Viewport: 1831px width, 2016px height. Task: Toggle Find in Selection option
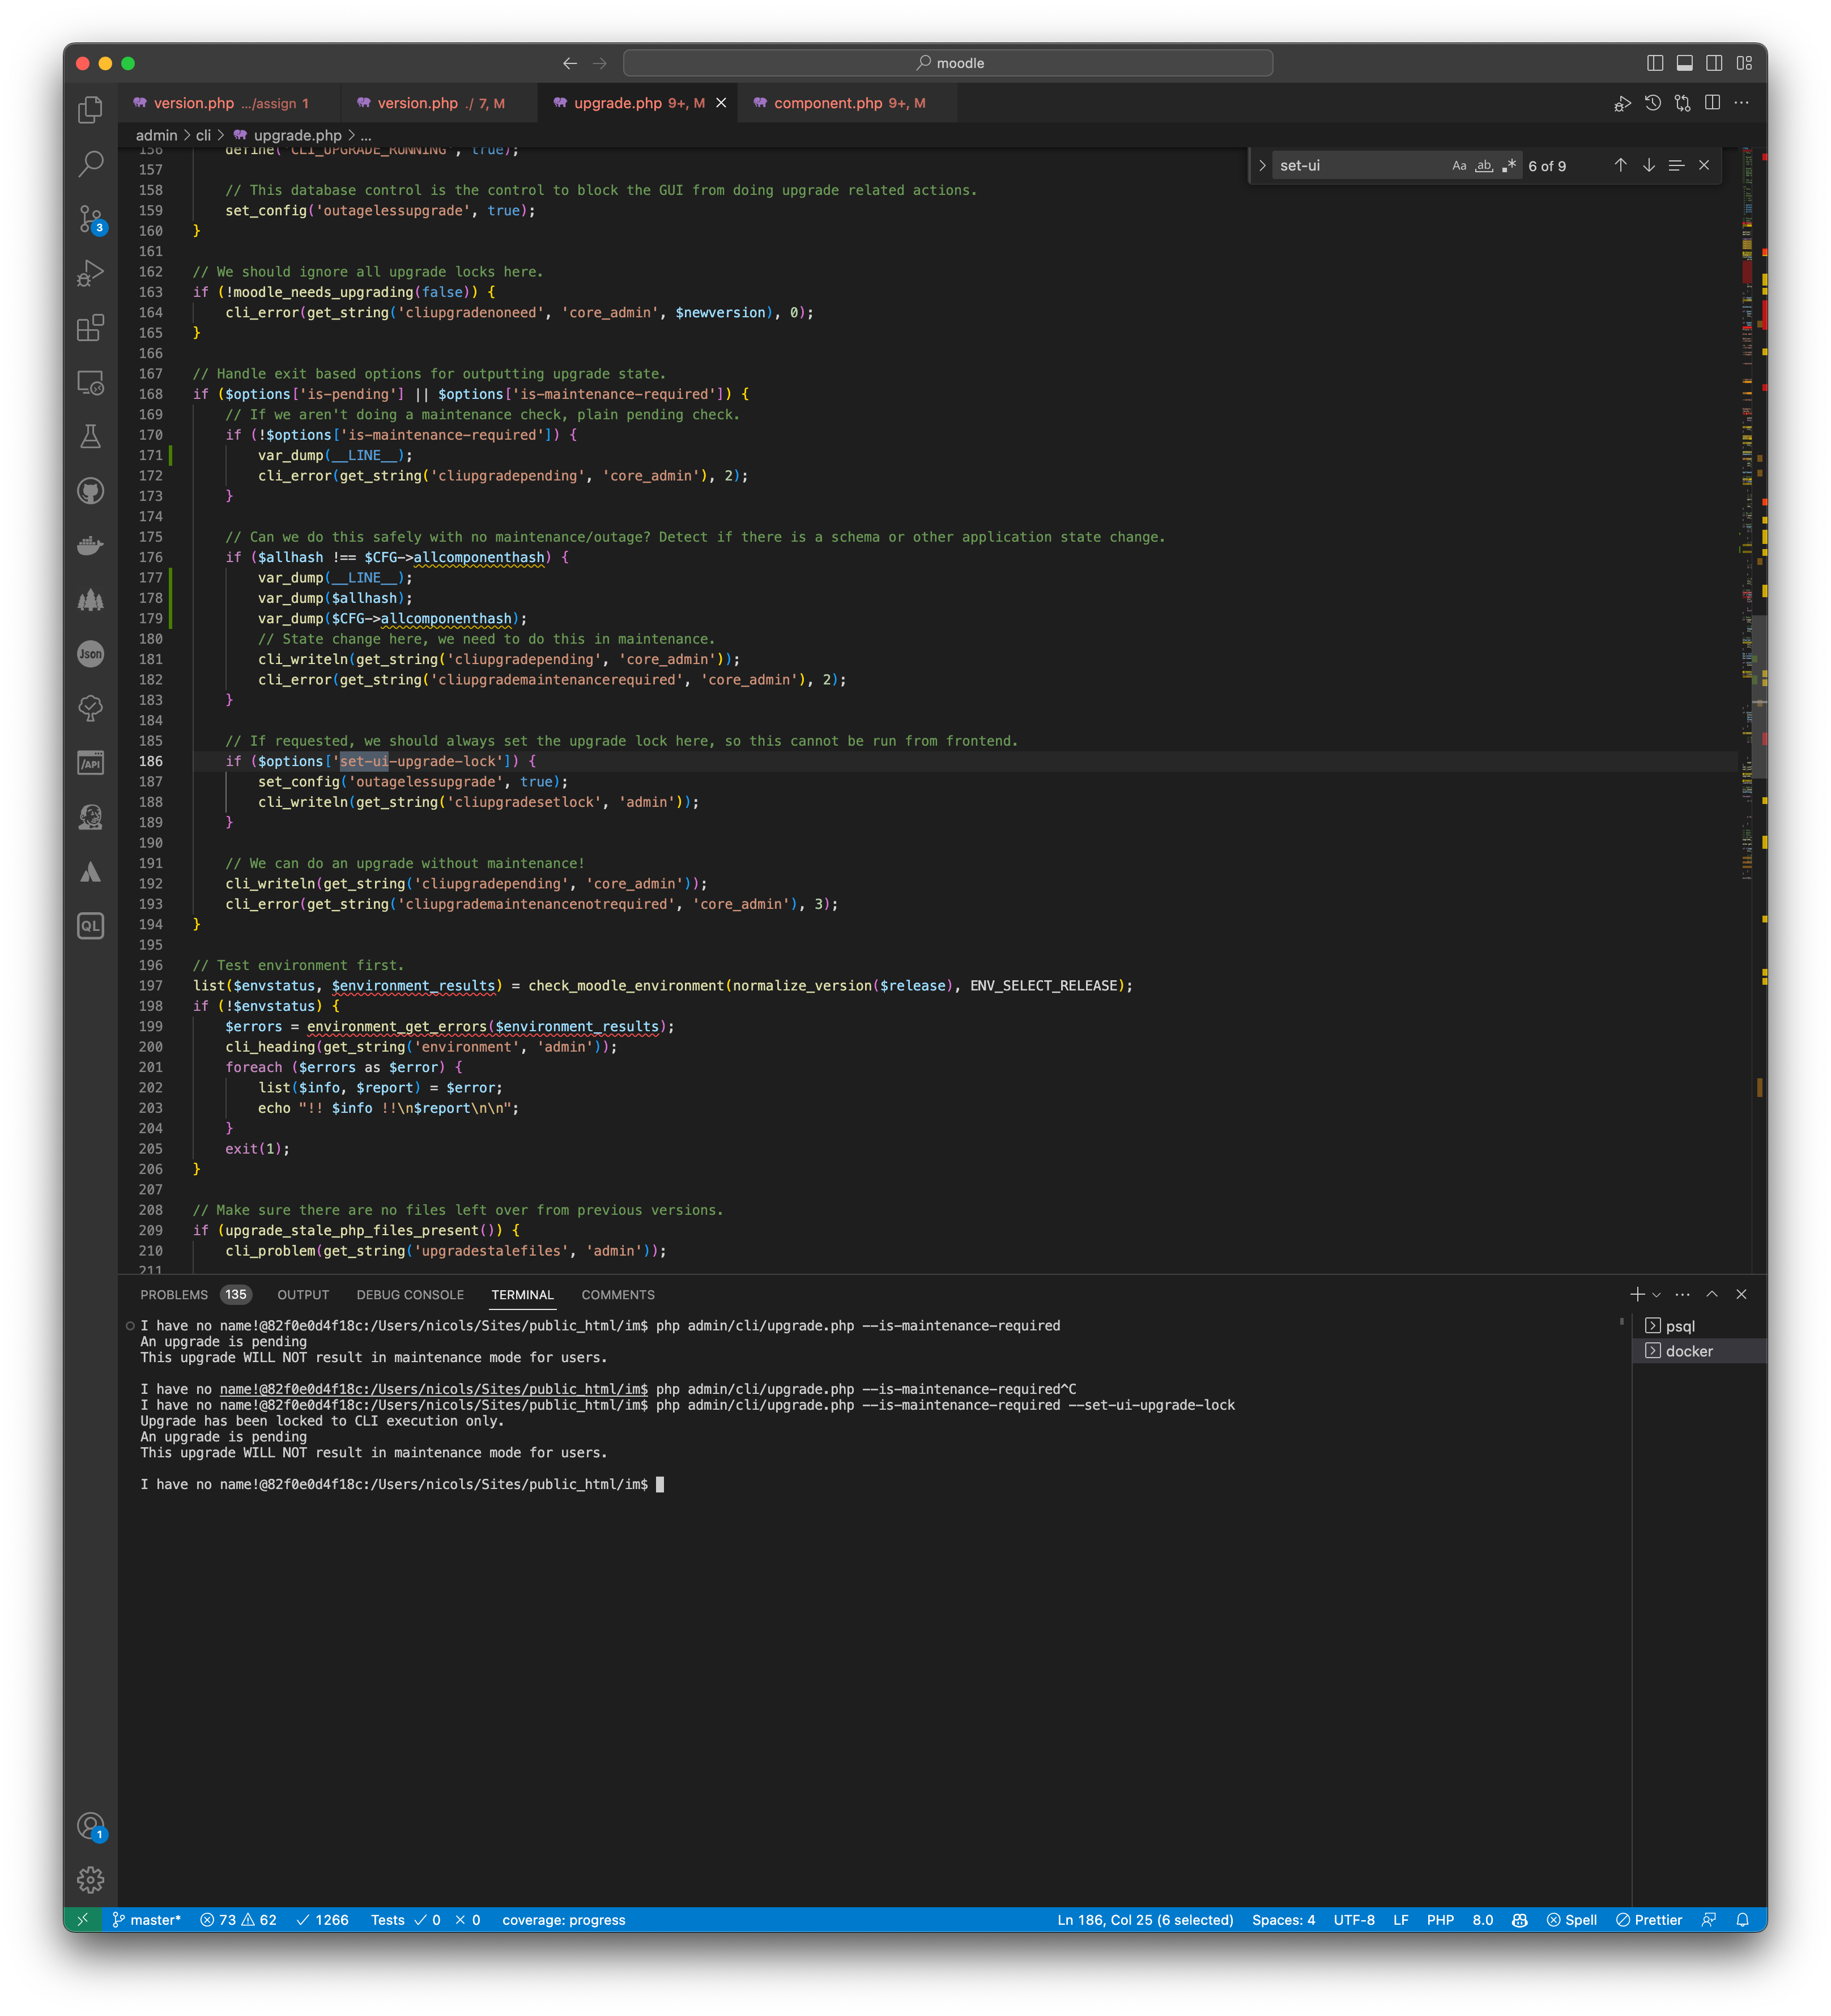coord(1677,166)
